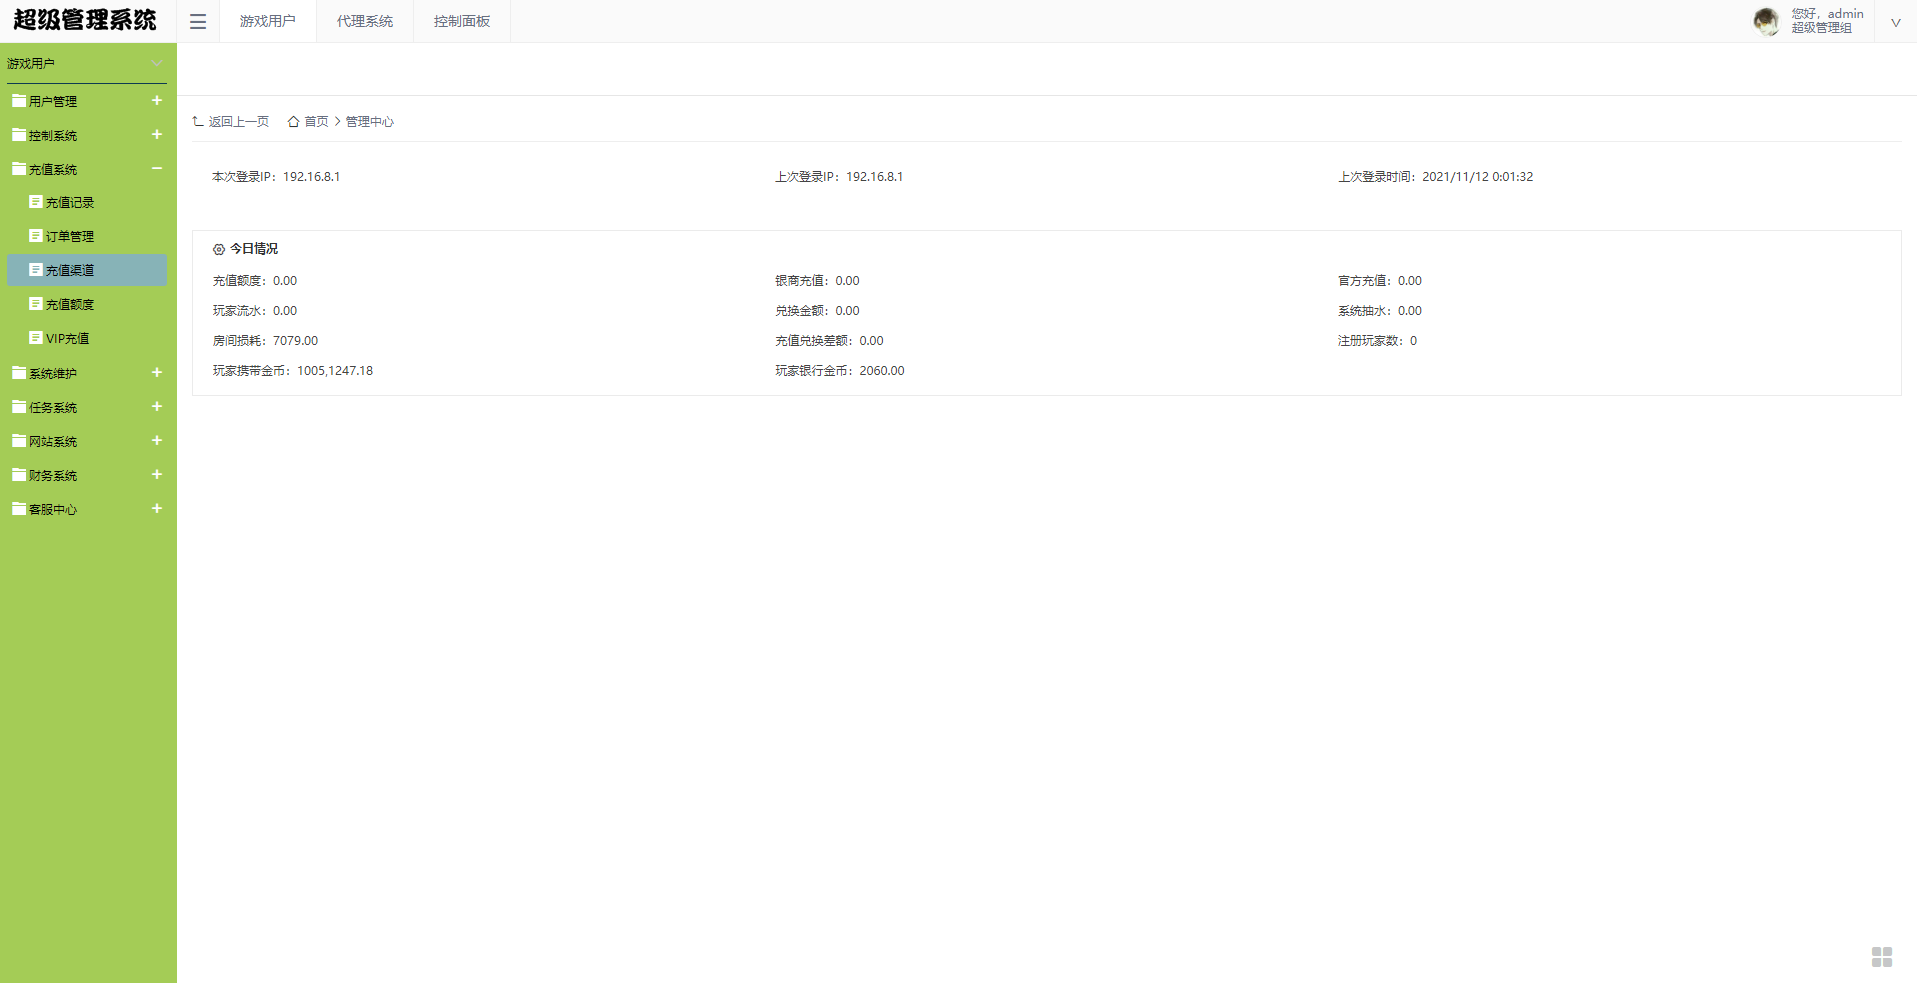Select 订单管理 in the sidebar
1917x983 pixels.
69,237
